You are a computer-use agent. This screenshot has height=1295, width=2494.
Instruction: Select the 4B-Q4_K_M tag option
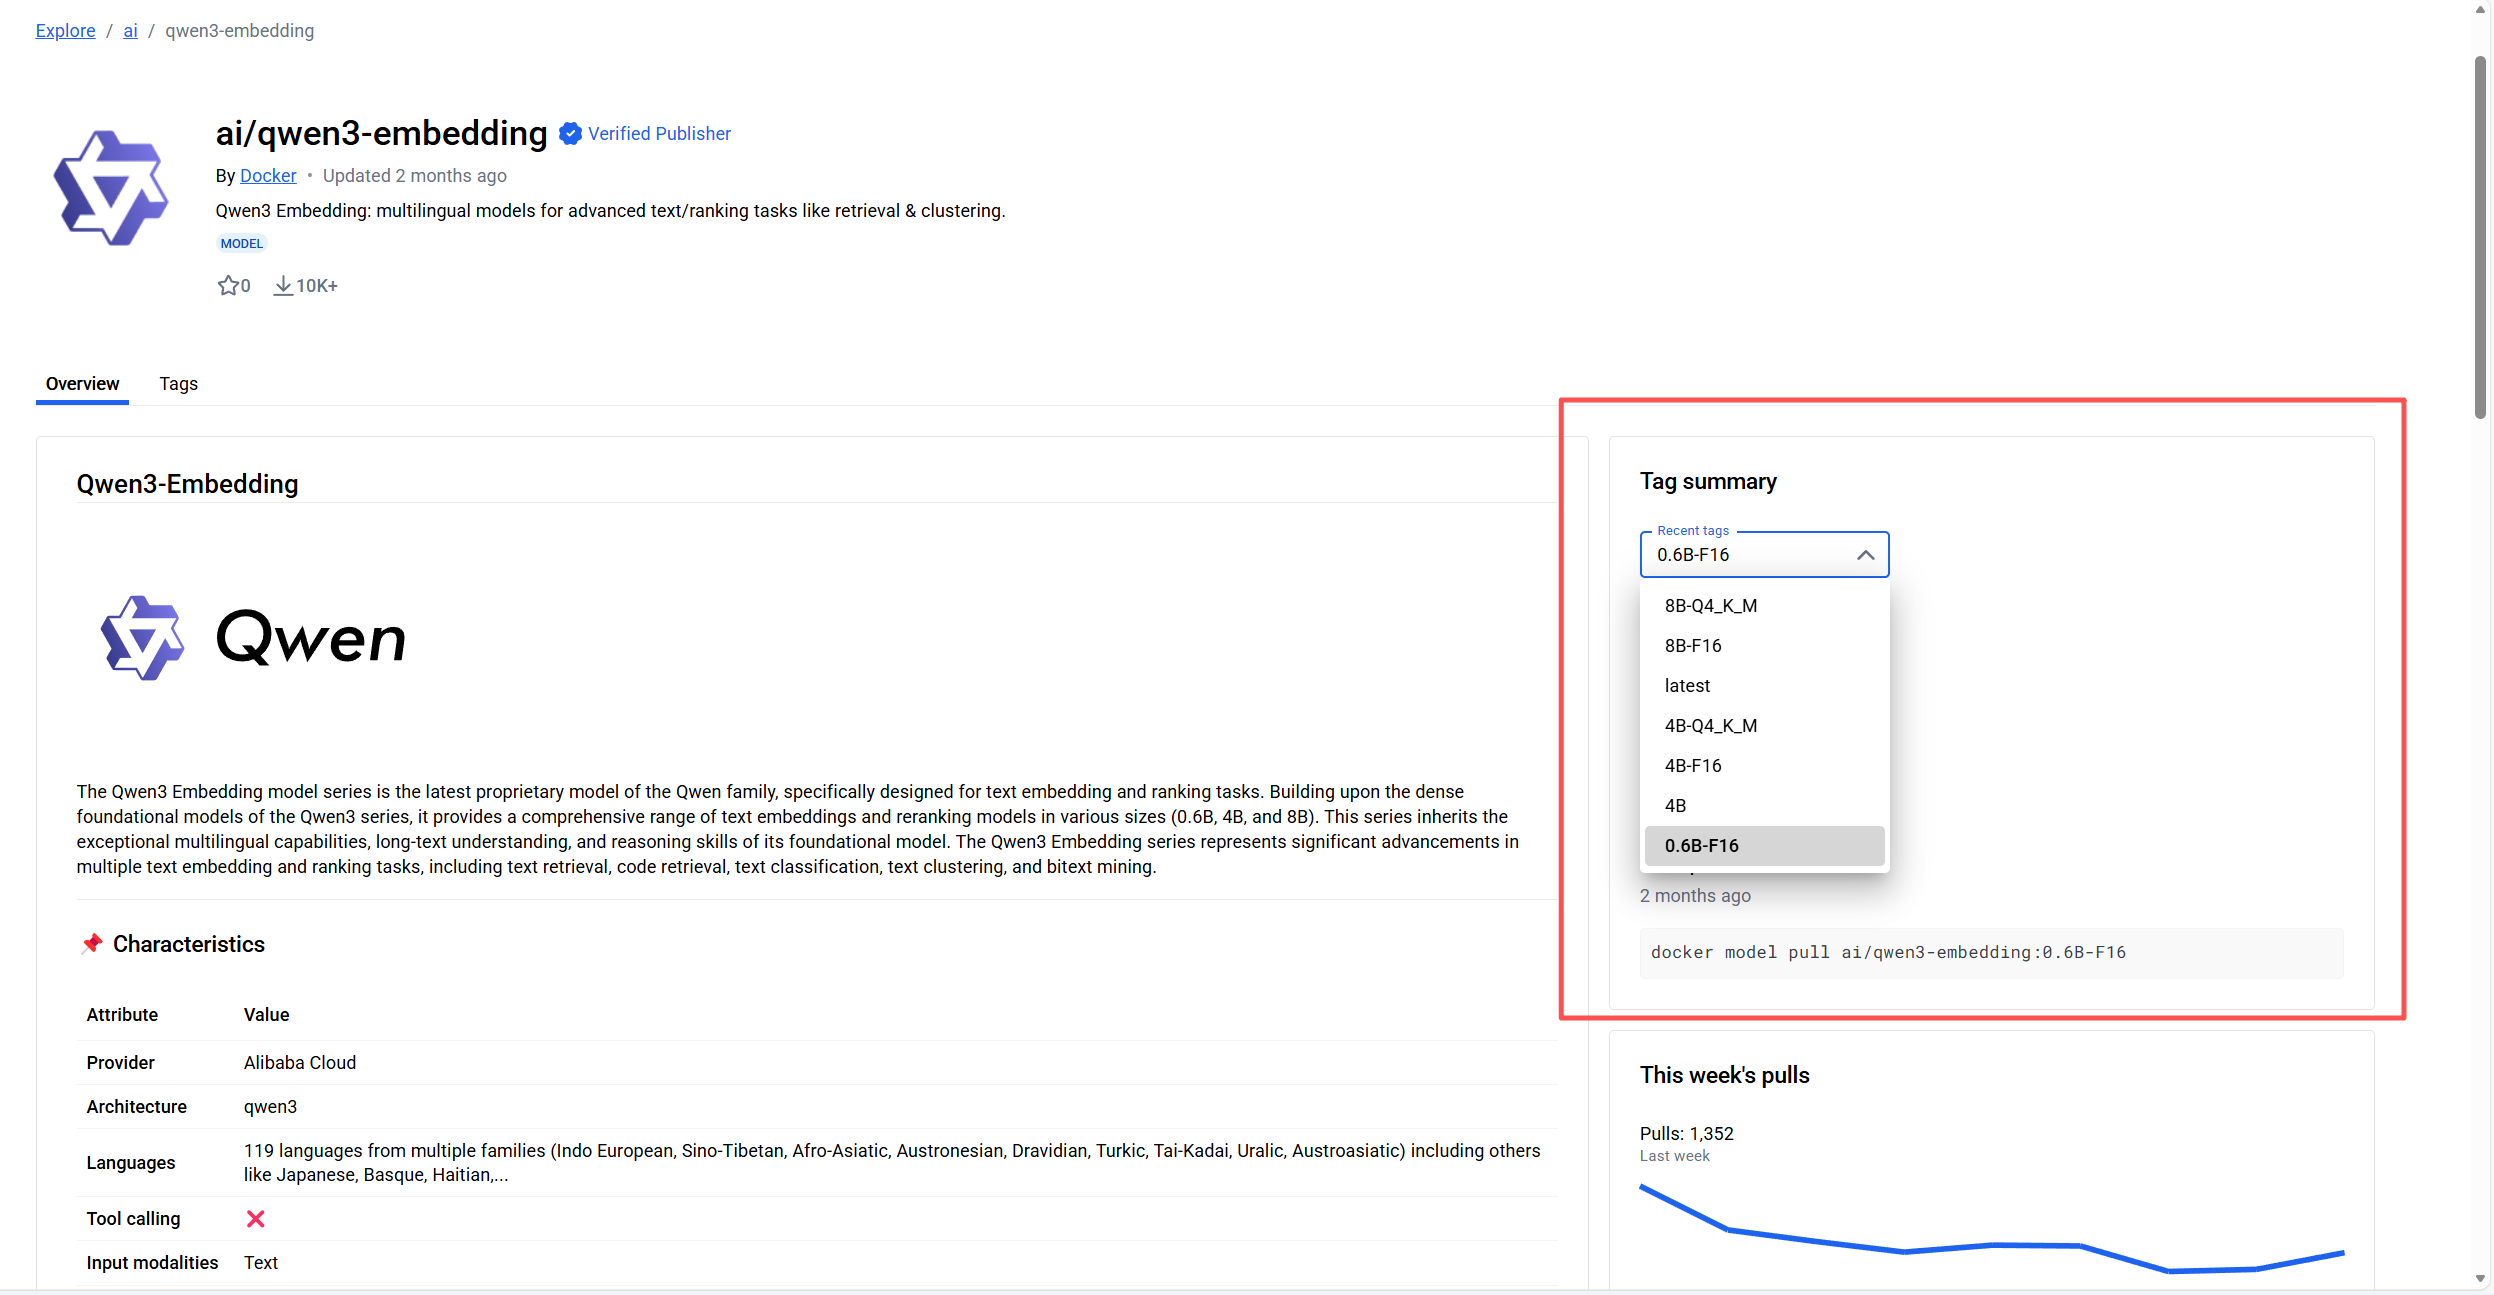point(1710,726)
